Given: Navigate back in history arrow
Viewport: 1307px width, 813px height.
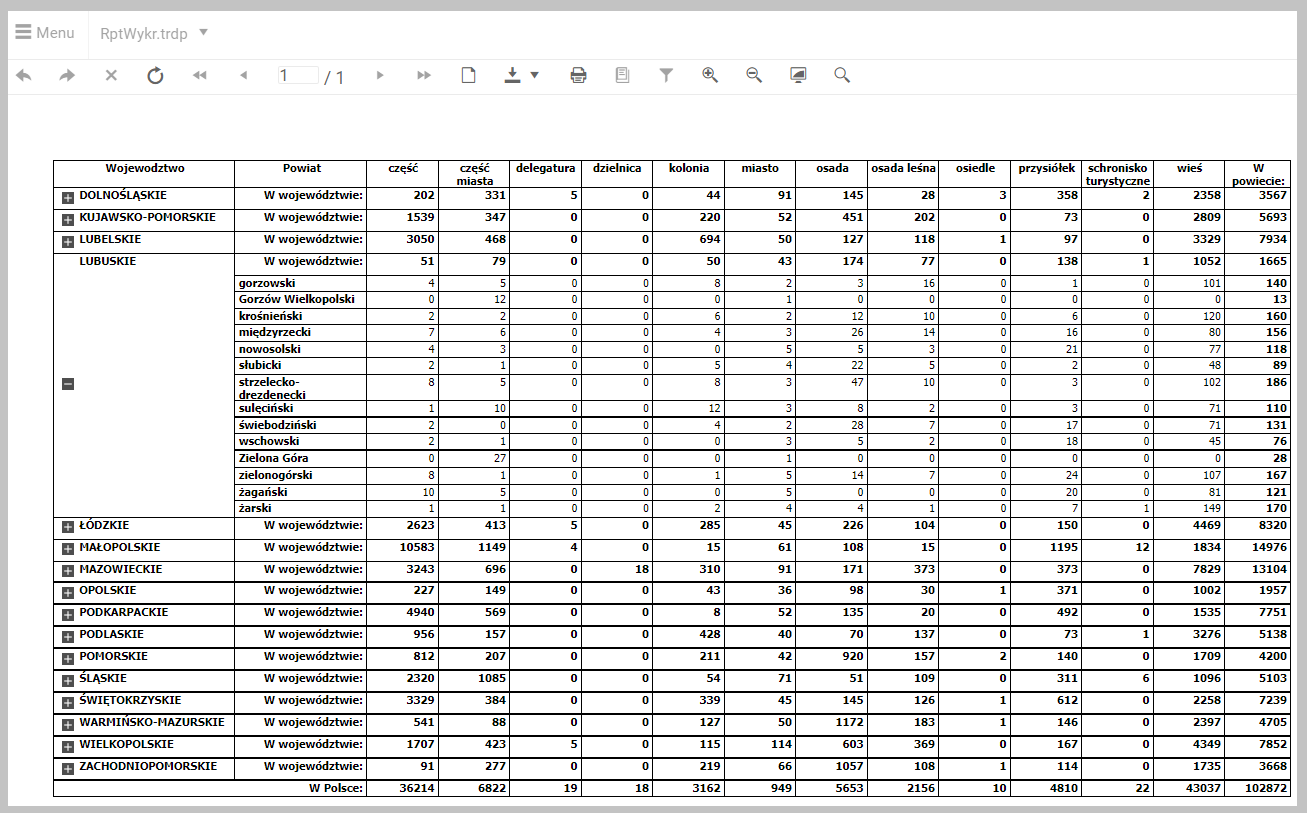Looking at the screenshot, I should [x=24, y=75].
